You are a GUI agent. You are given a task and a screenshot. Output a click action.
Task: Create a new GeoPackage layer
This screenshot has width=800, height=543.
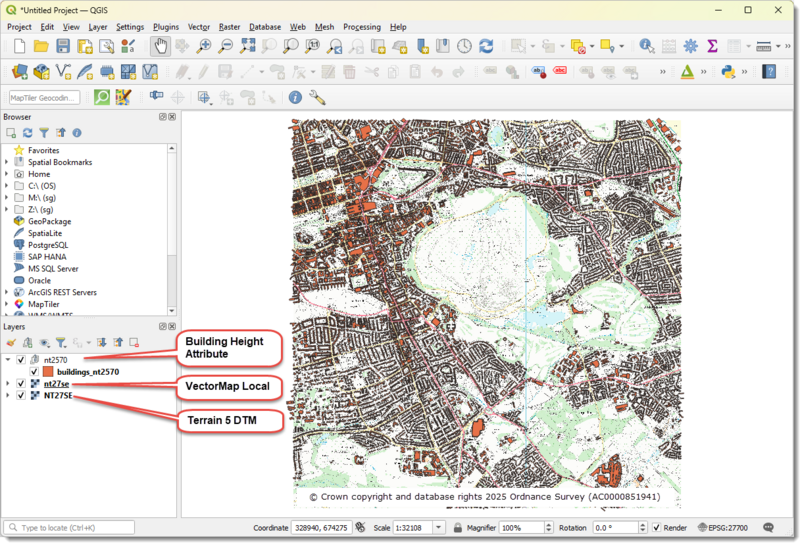click(41, 72)
